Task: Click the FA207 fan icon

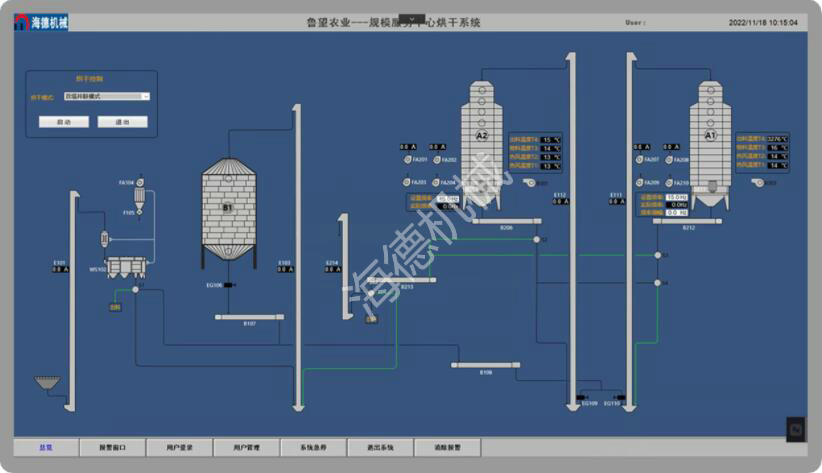Action: (x=639, y=160)
